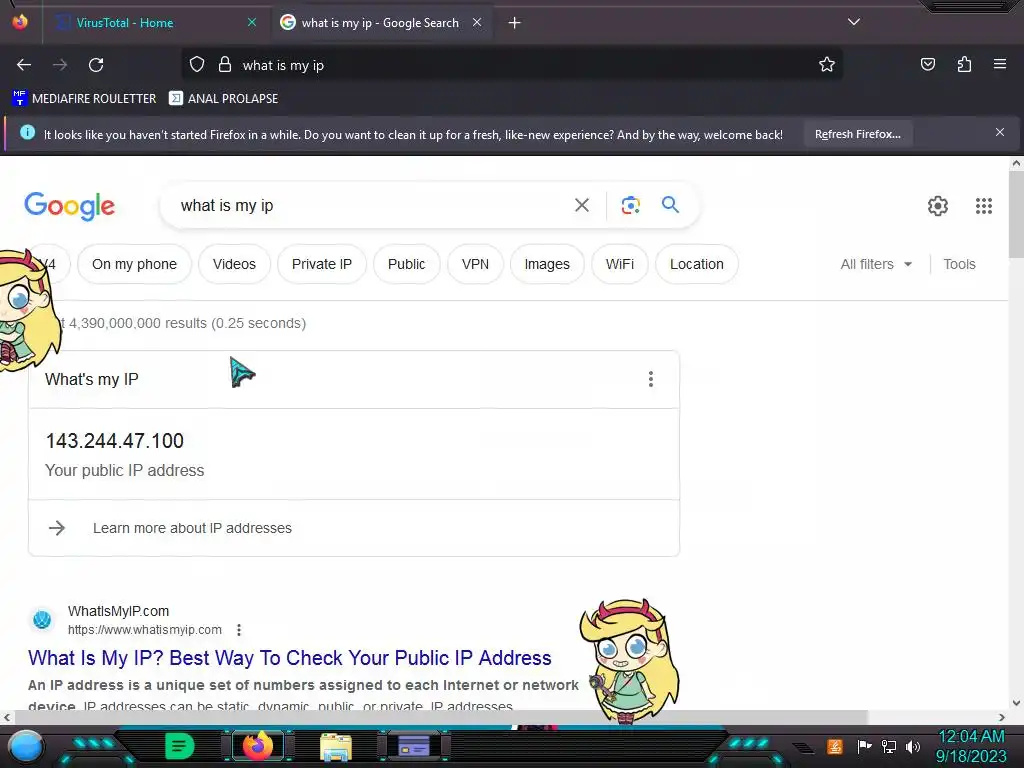This screenshot has width=1024, height=768.
Task: Switch to Firefox in the taskbar
Action: [x=258, y=746]
